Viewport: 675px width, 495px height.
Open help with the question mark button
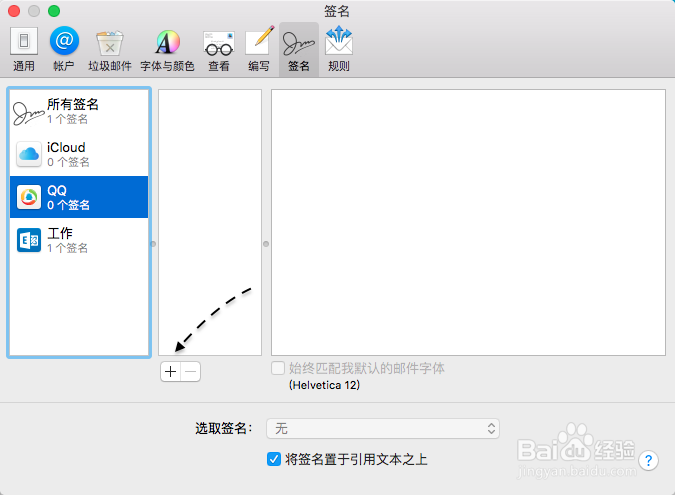click(x=648, y=461)
